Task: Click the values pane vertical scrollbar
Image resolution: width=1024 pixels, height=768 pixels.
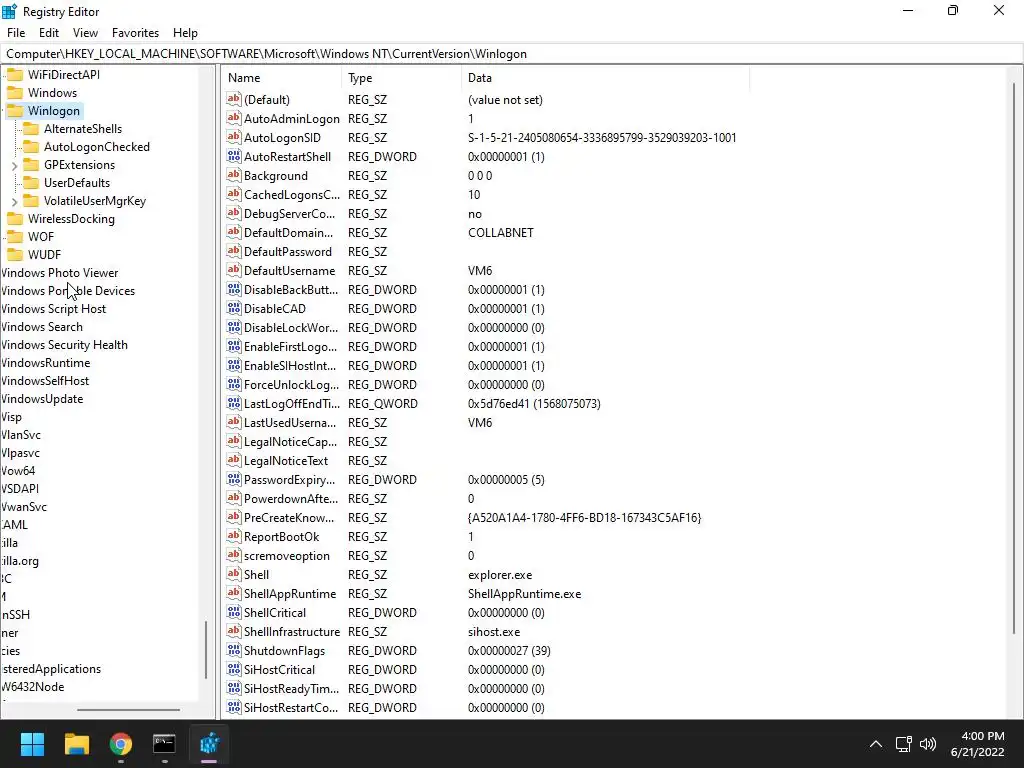Action: [1014, 358]
